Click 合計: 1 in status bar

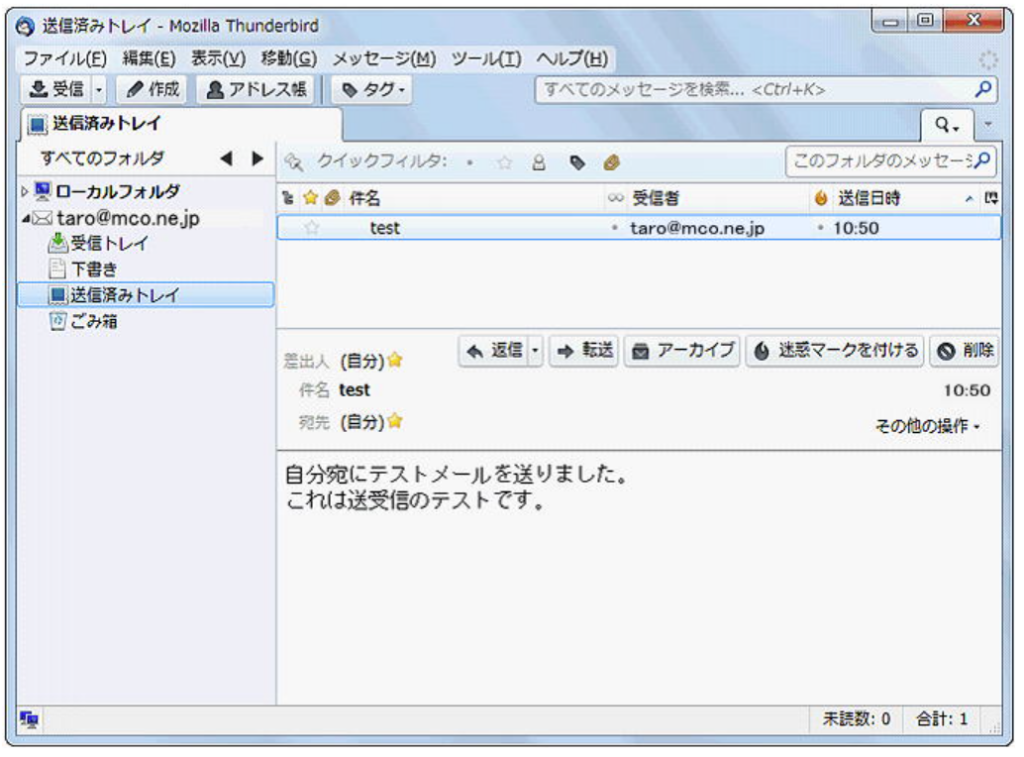coord(942,719)
